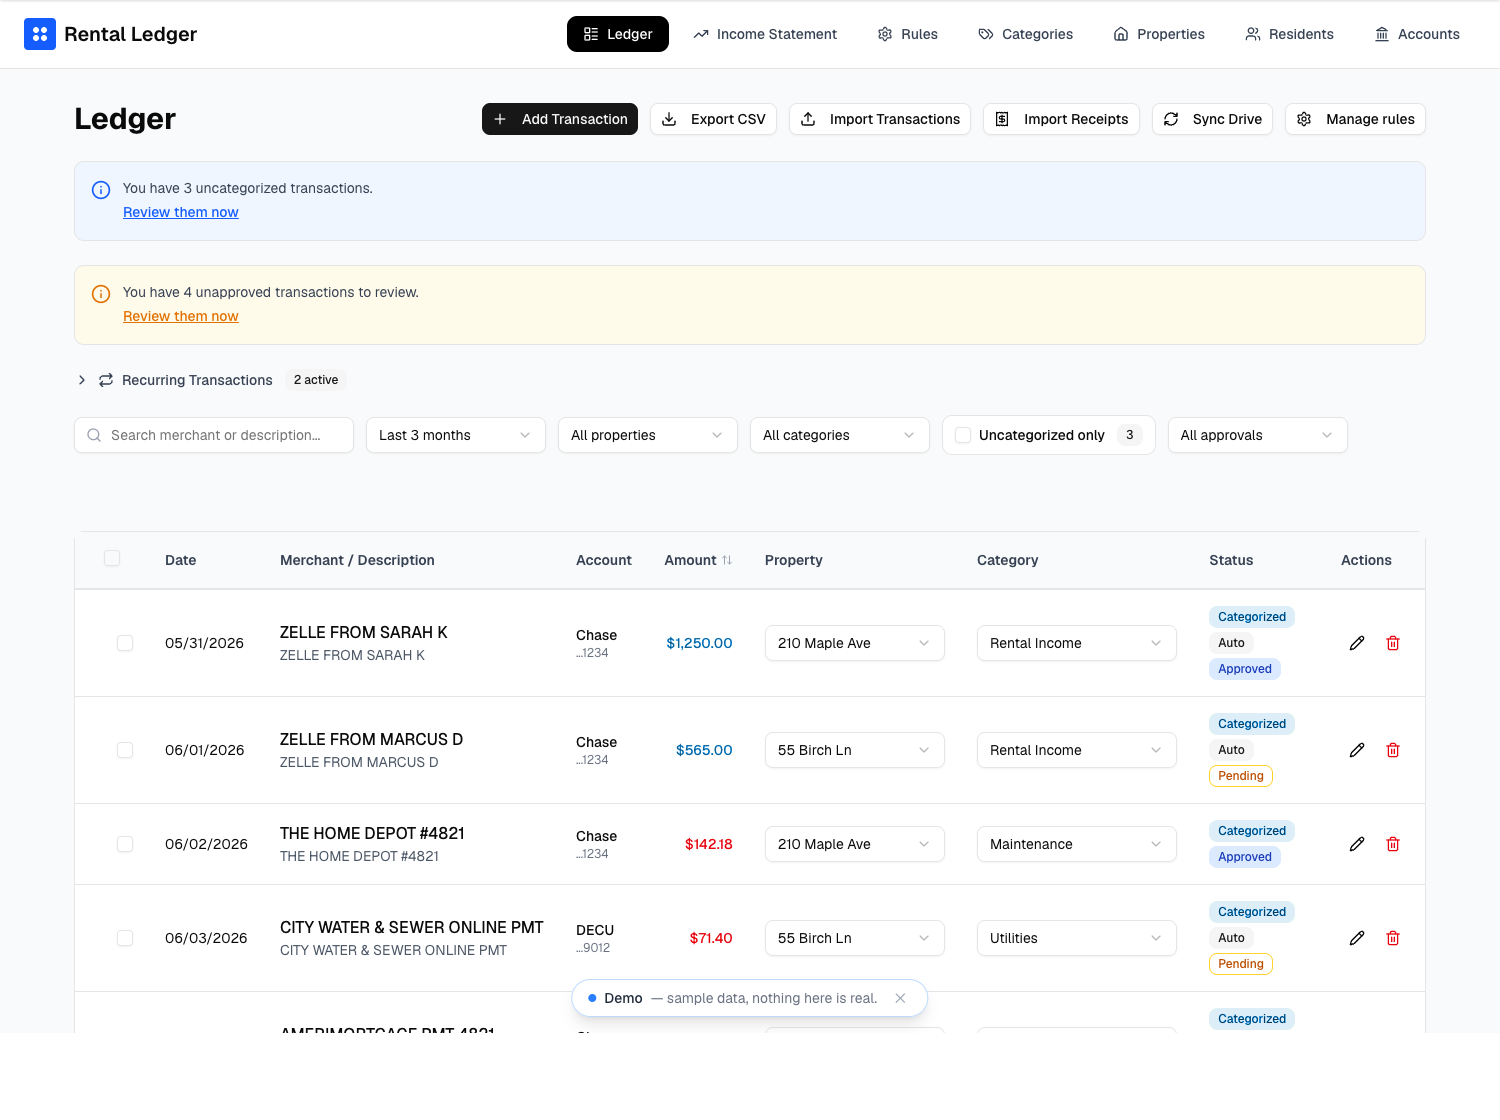Delete the ZELLE FROM MARCUS D transaction
Image resolution: width=1500 pixels, height=1120 pixels.
(x=1393, y=750)
